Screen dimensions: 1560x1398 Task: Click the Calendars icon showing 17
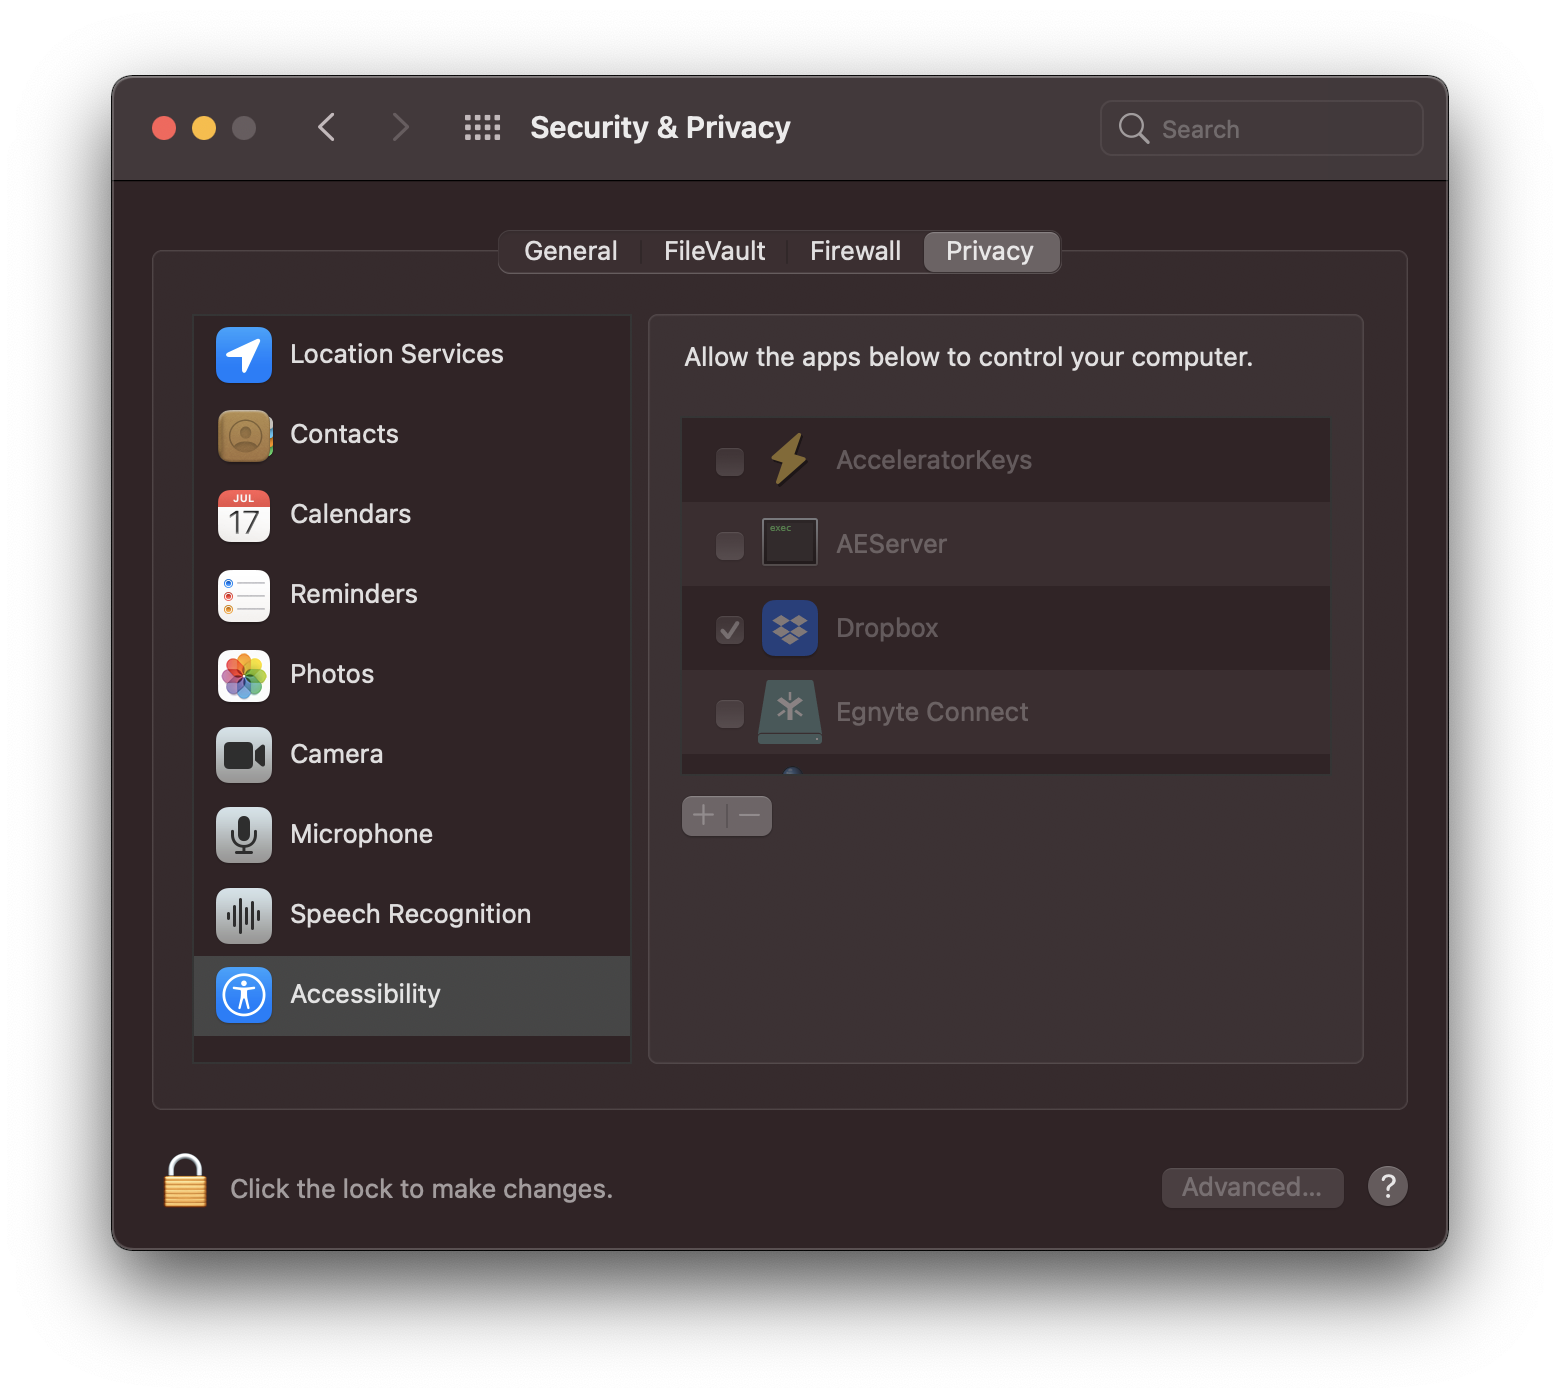(x=244, y=515)
